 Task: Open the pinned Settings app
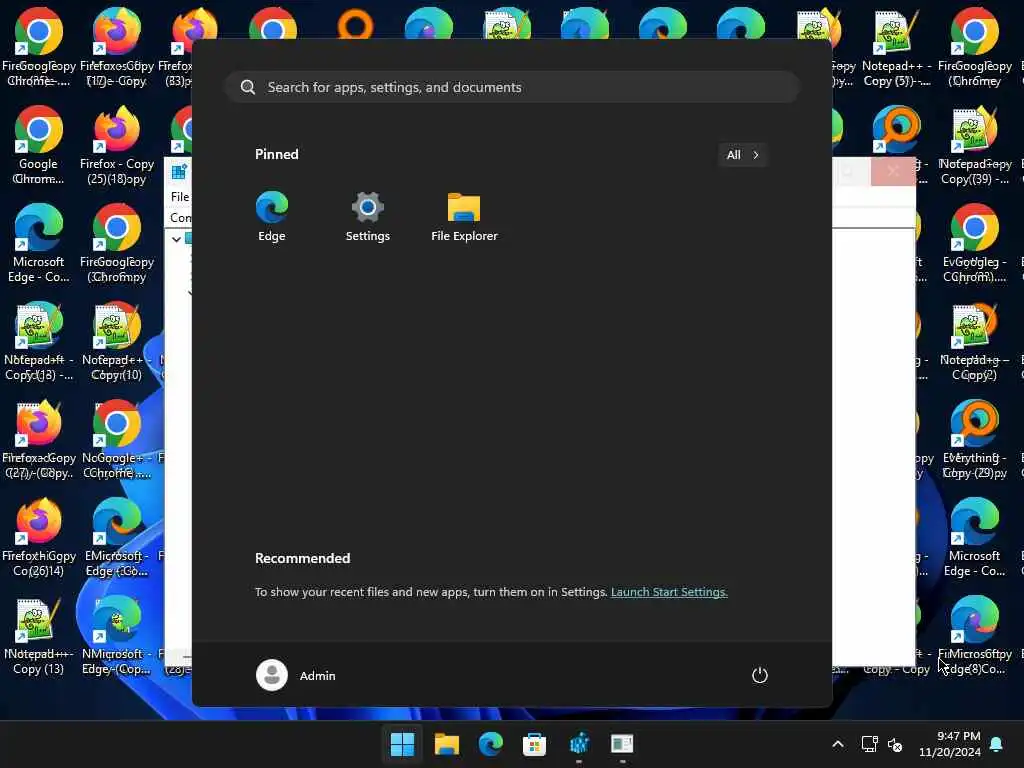click(368, 217)
